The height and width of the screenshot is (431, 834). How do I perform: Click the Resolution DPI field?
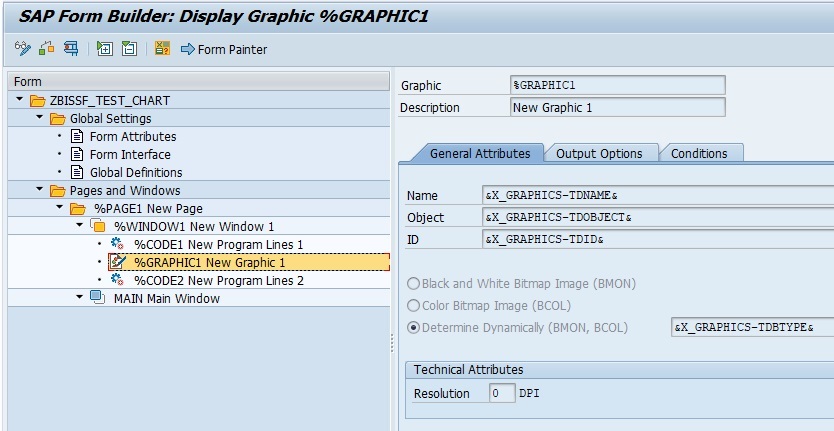point(502,393)
